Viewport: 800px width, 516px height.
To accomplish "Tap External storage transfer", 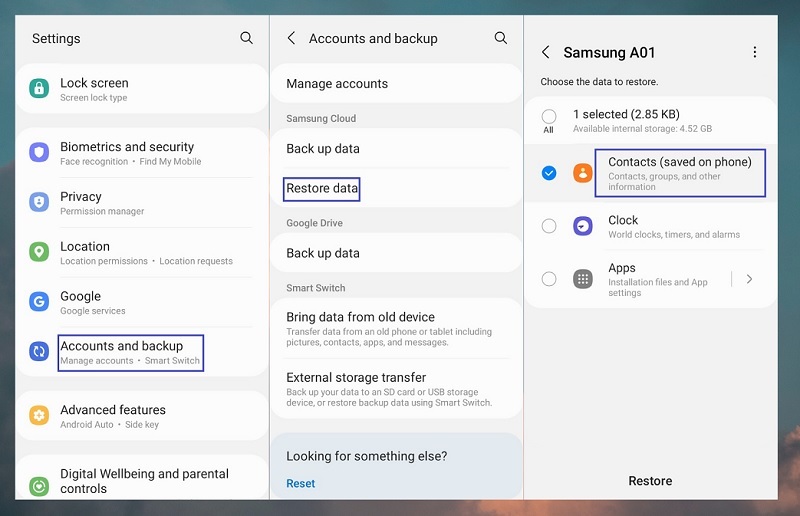I will tap(396, 389).
